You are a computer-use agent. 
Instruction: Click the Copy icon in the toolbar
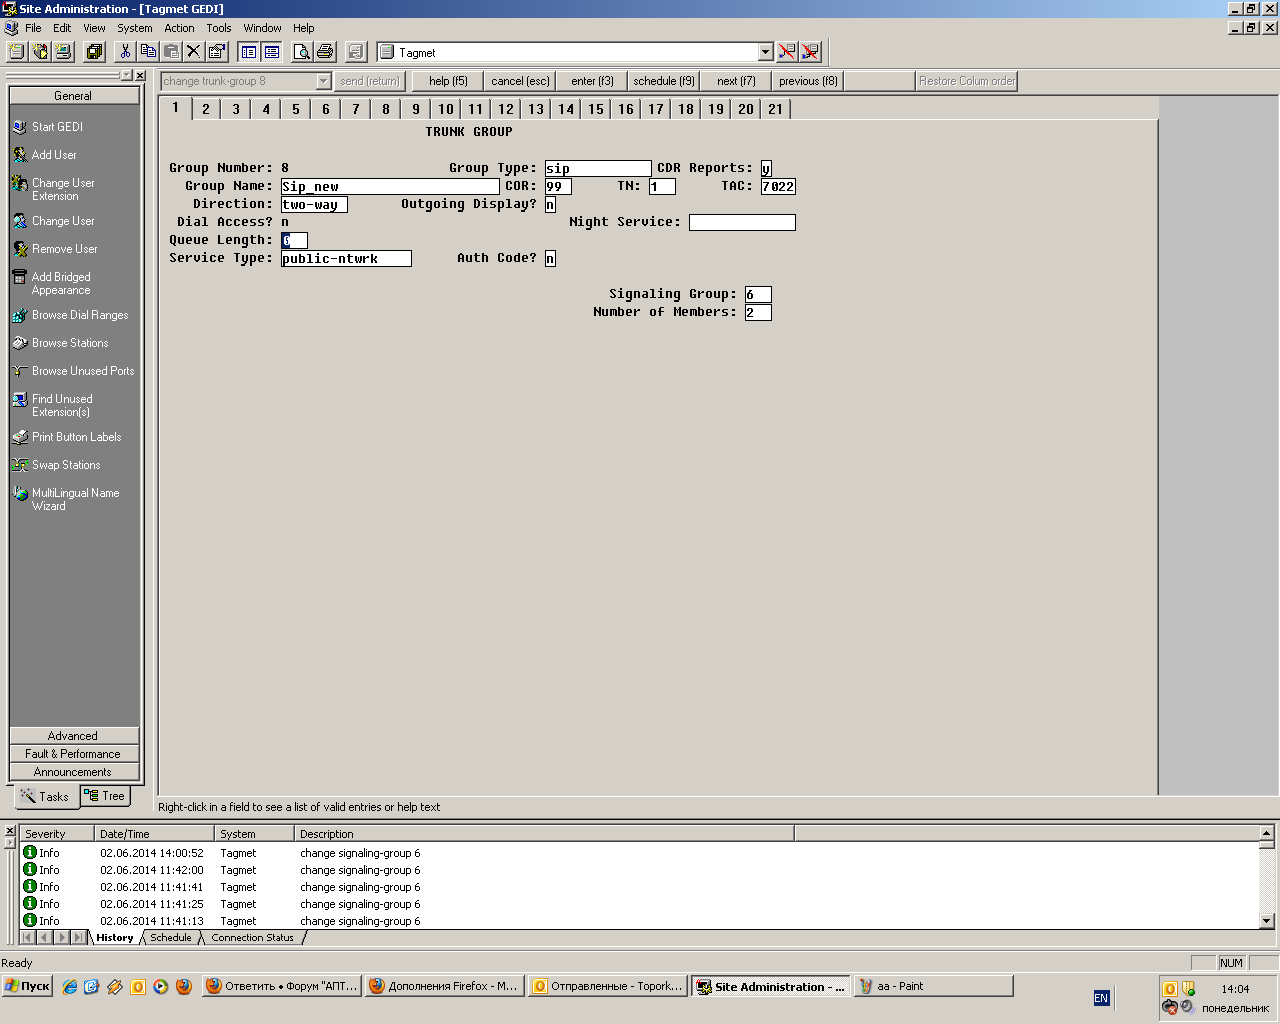click(x=148, y=52)
